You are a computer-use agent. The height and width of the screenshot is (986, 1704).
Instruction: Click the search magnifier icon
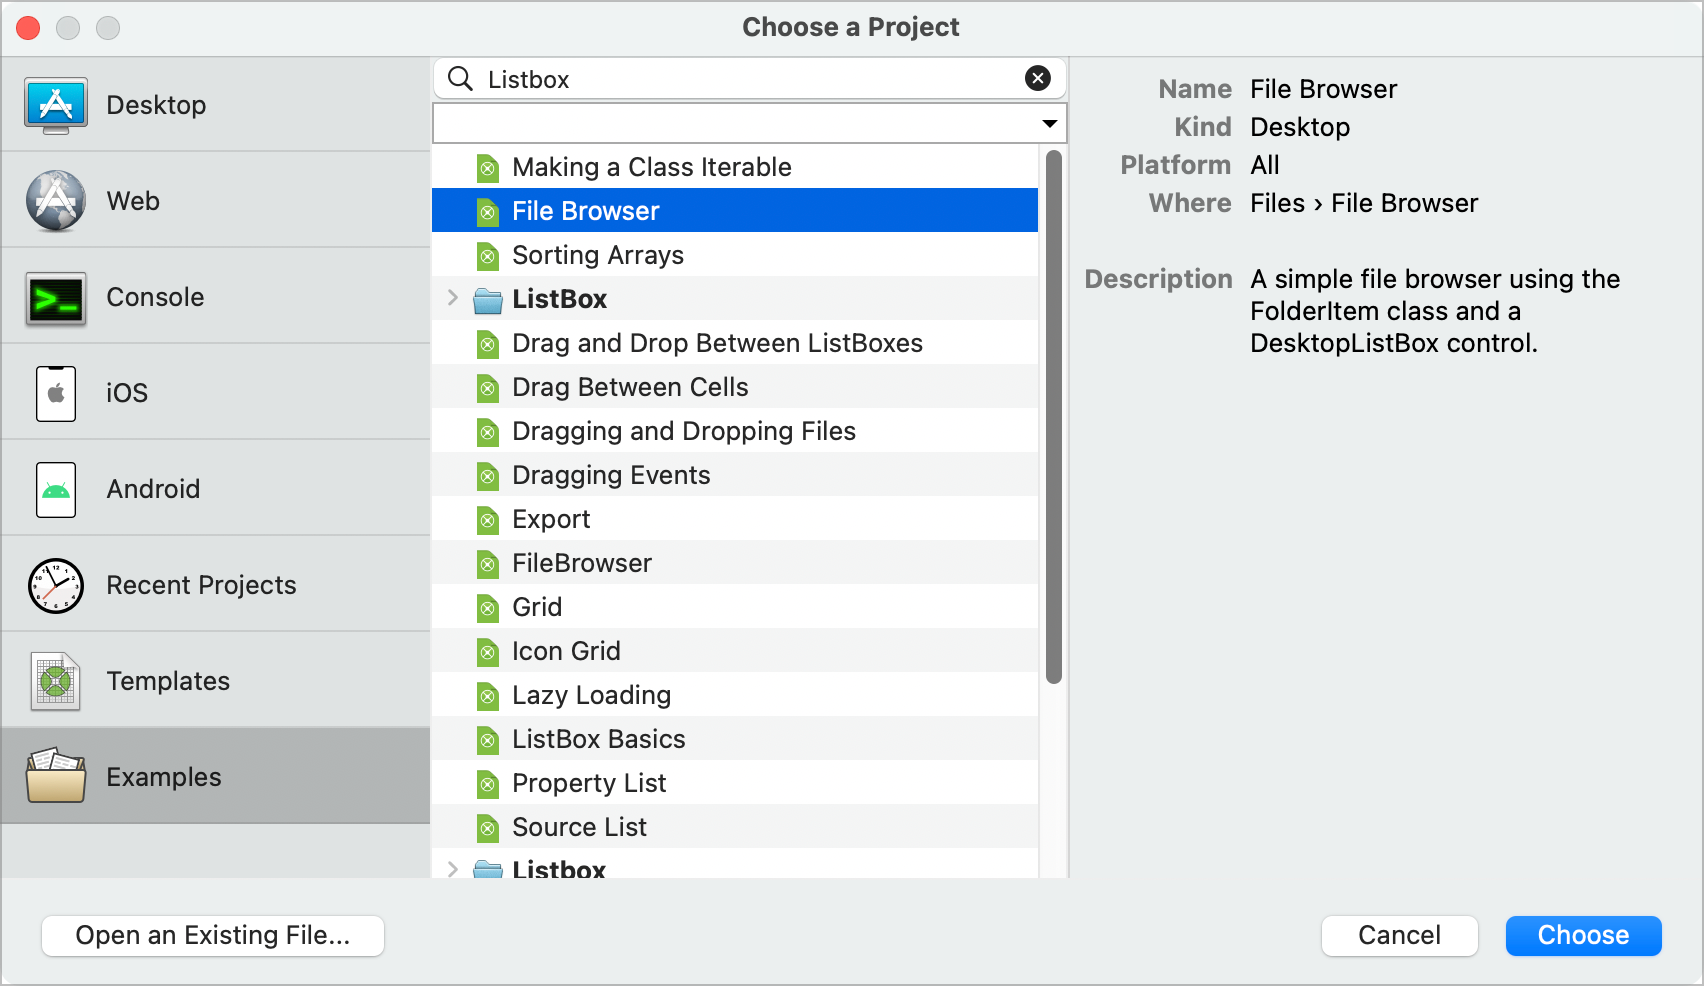point(460,78)
